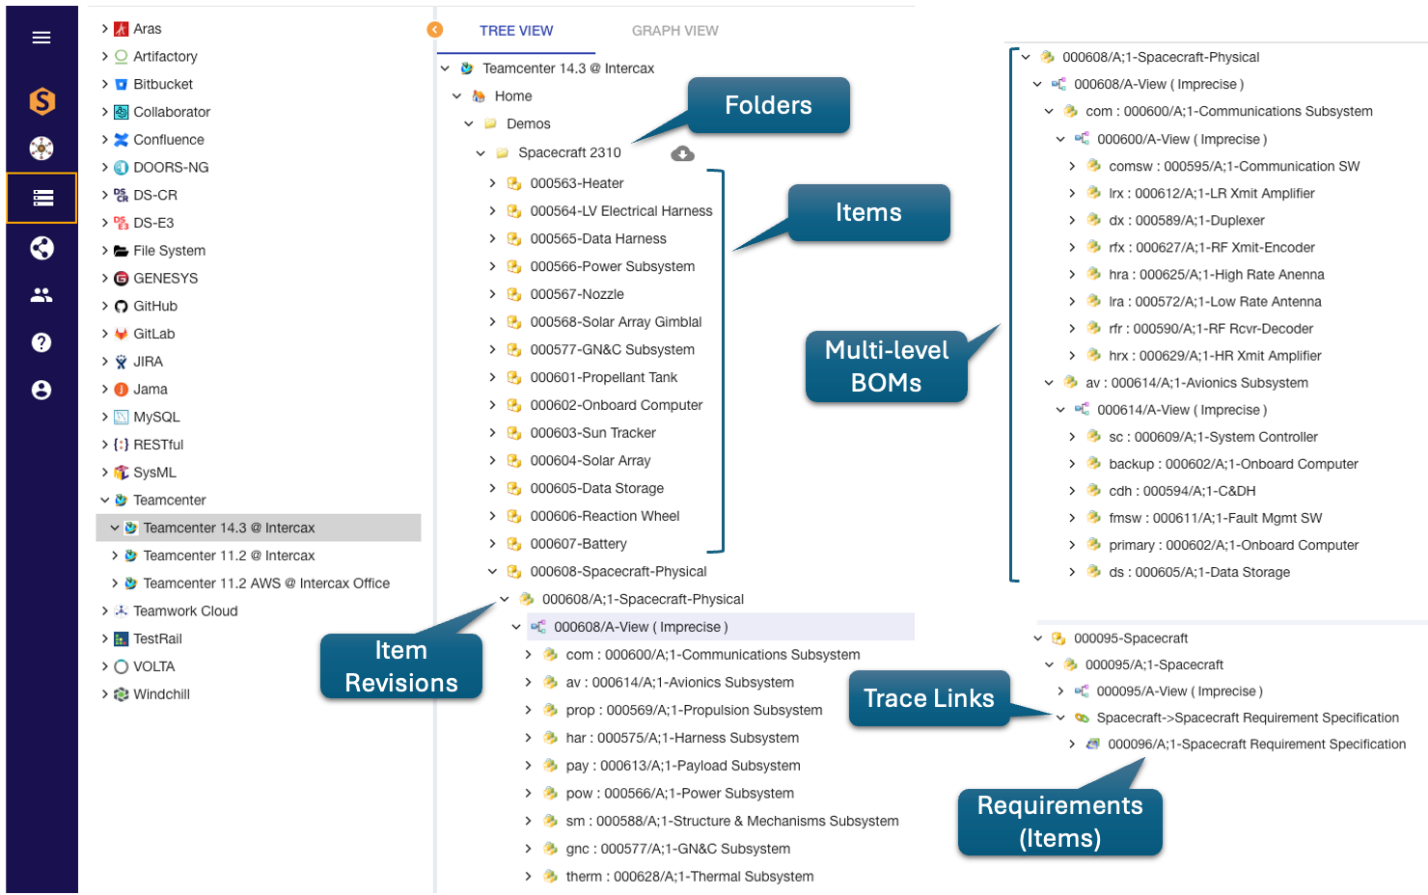Click the share network sidebar icon

[41, 248]
